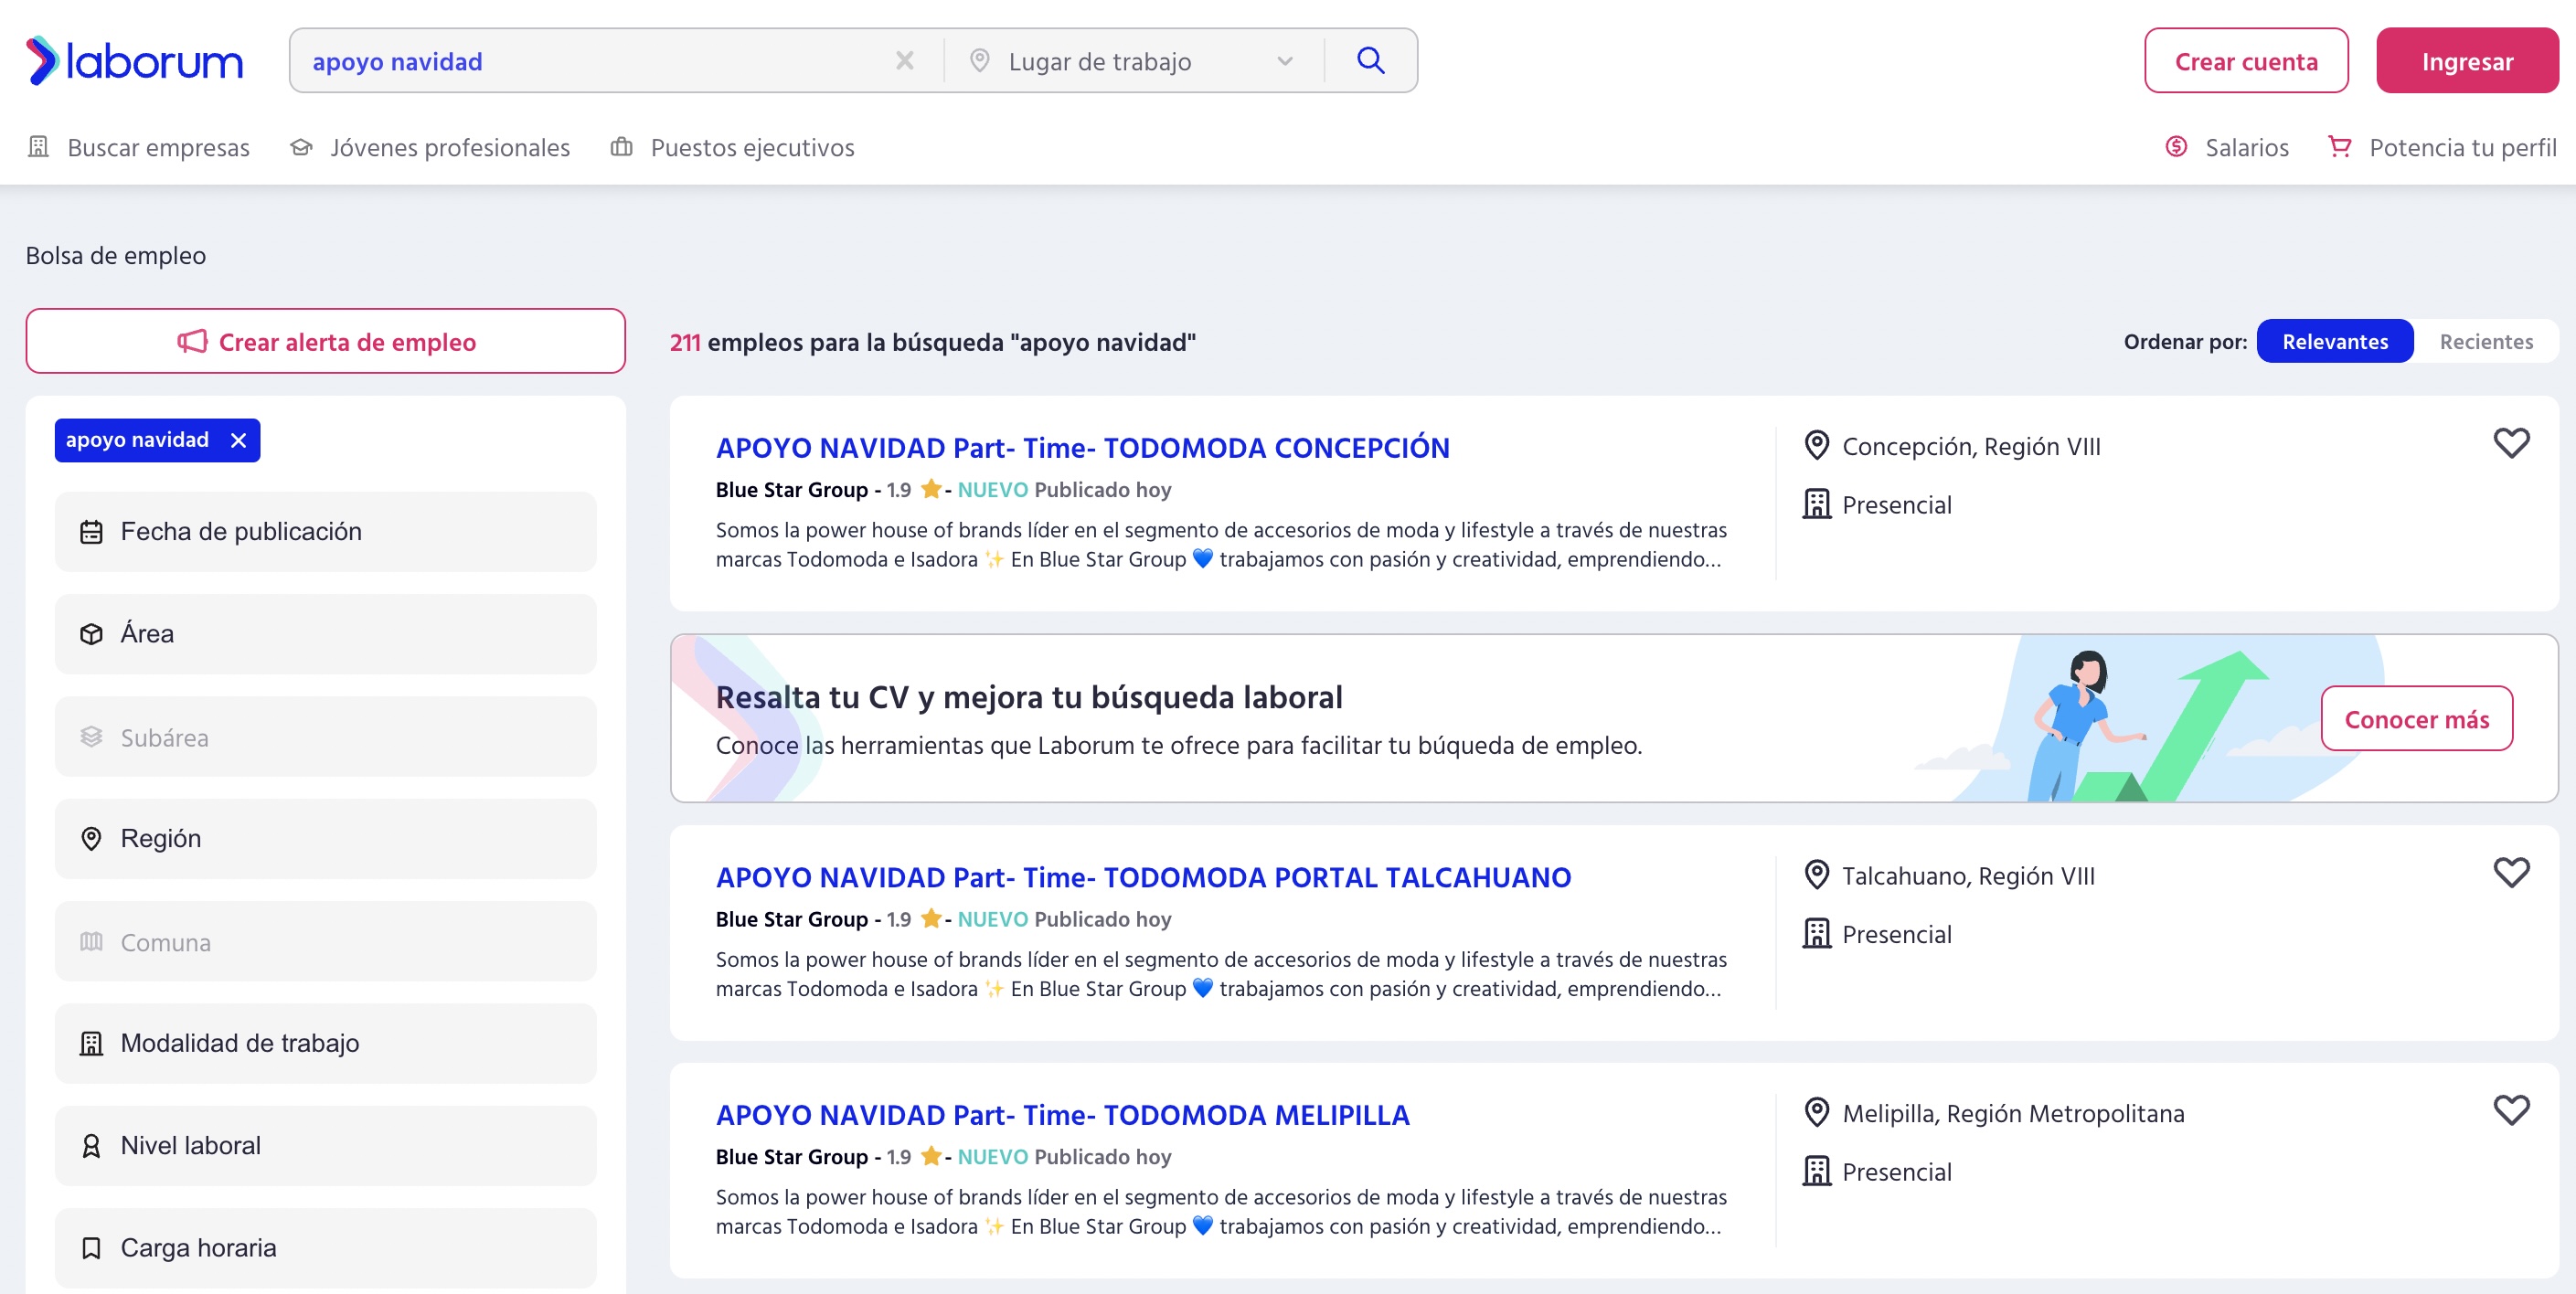Screen dimensions: 2576x1294
Task: Click the Laborum logo
Action: 134,61
